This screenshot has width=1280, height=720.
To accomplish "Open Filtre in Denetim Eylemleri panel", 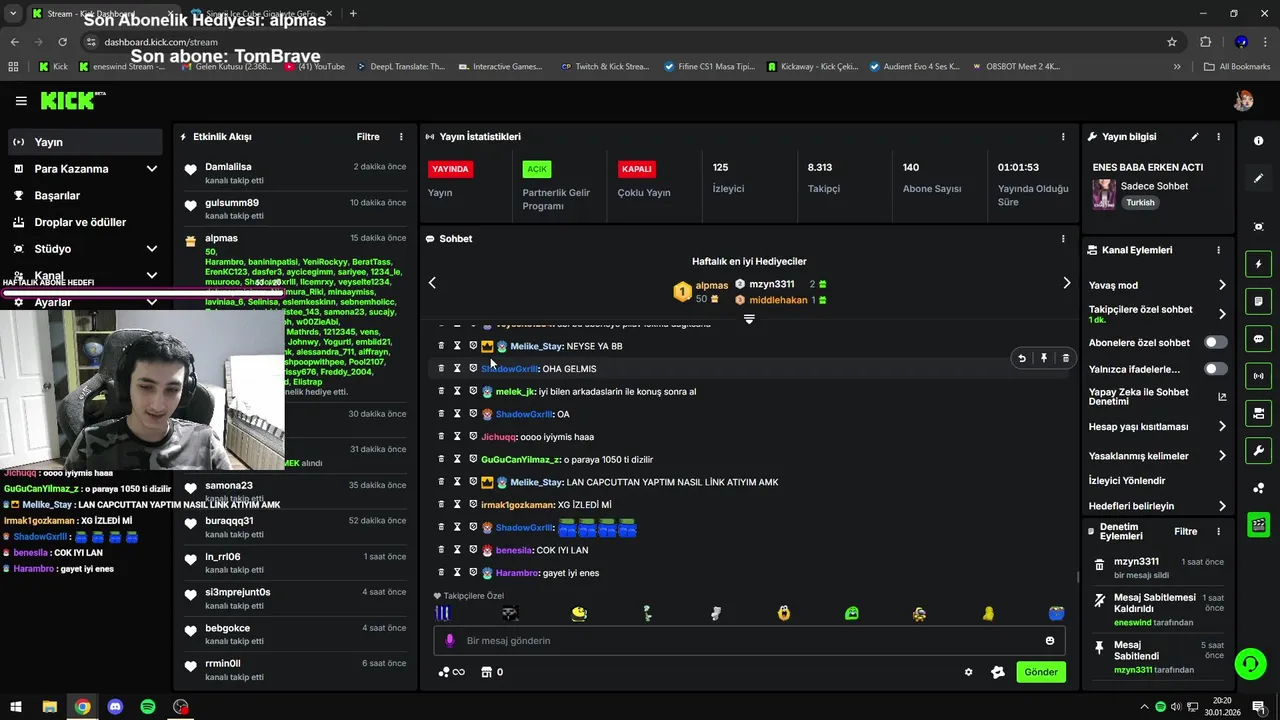I will tap(1186, 532).
